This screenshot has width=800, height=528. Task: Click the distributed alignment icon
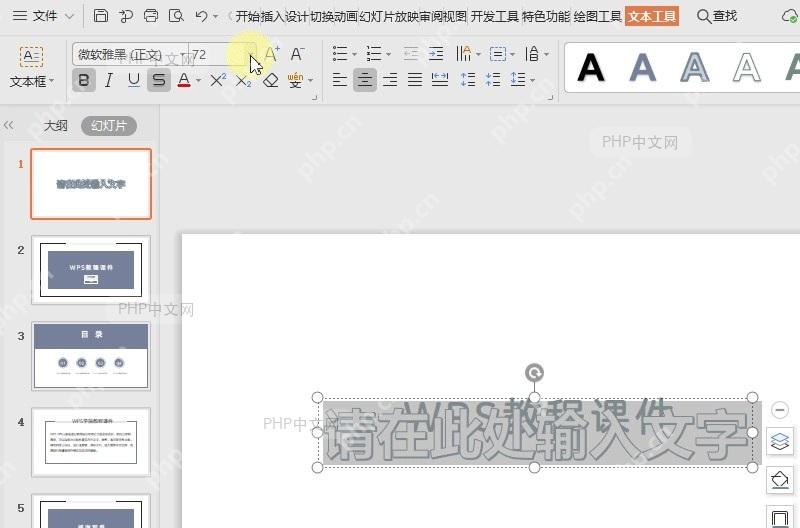tap(440, 80)
